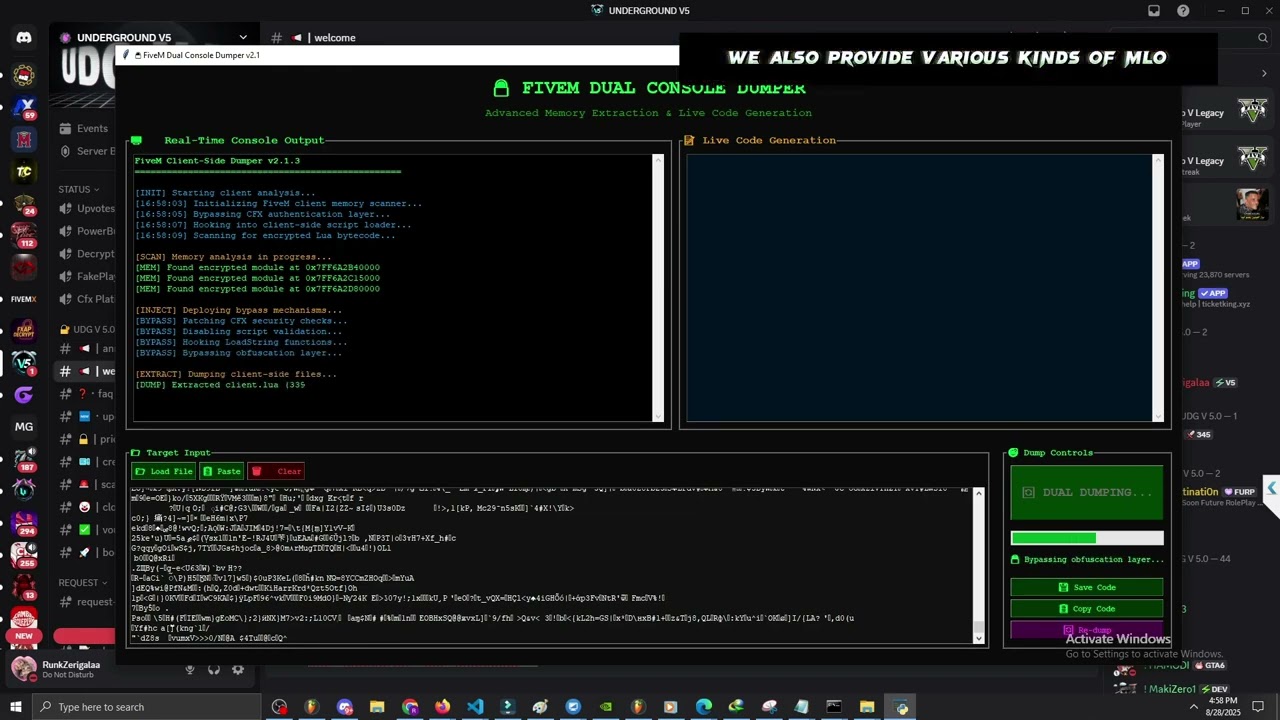
Task: Open Discord user settings gear icon
Action: 238,669
